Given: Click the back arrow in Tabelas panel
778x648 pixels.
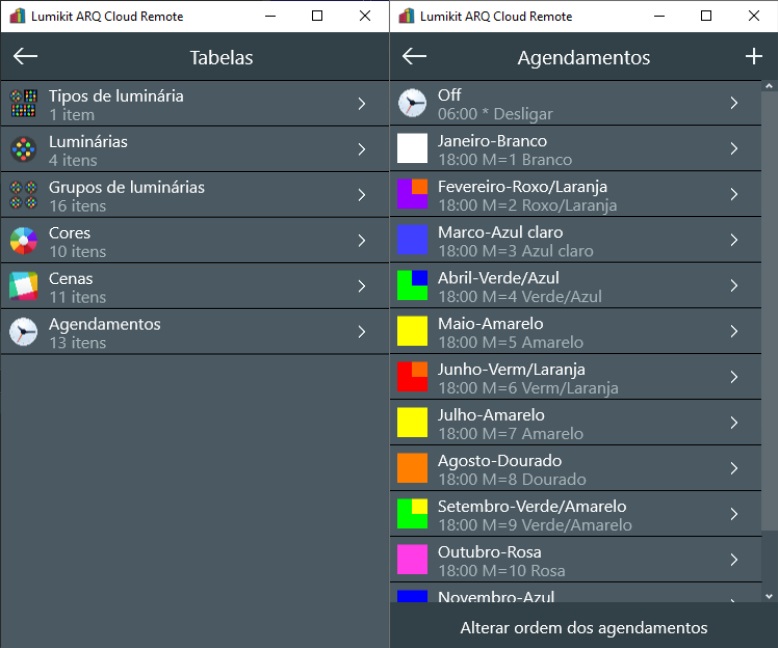Looking at the screenshot, I should point(25,57).
